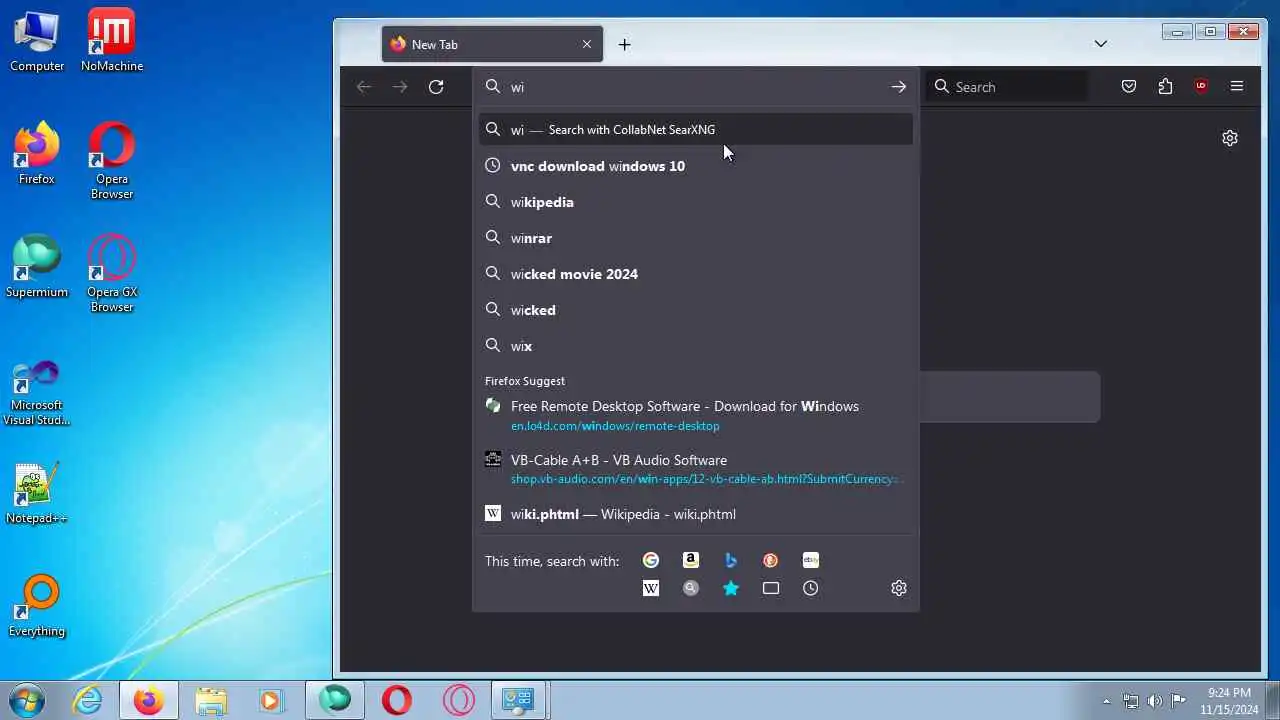1280x720 pixels.
Task: Open a new tab with plus button
Action: tap(625, 44)
